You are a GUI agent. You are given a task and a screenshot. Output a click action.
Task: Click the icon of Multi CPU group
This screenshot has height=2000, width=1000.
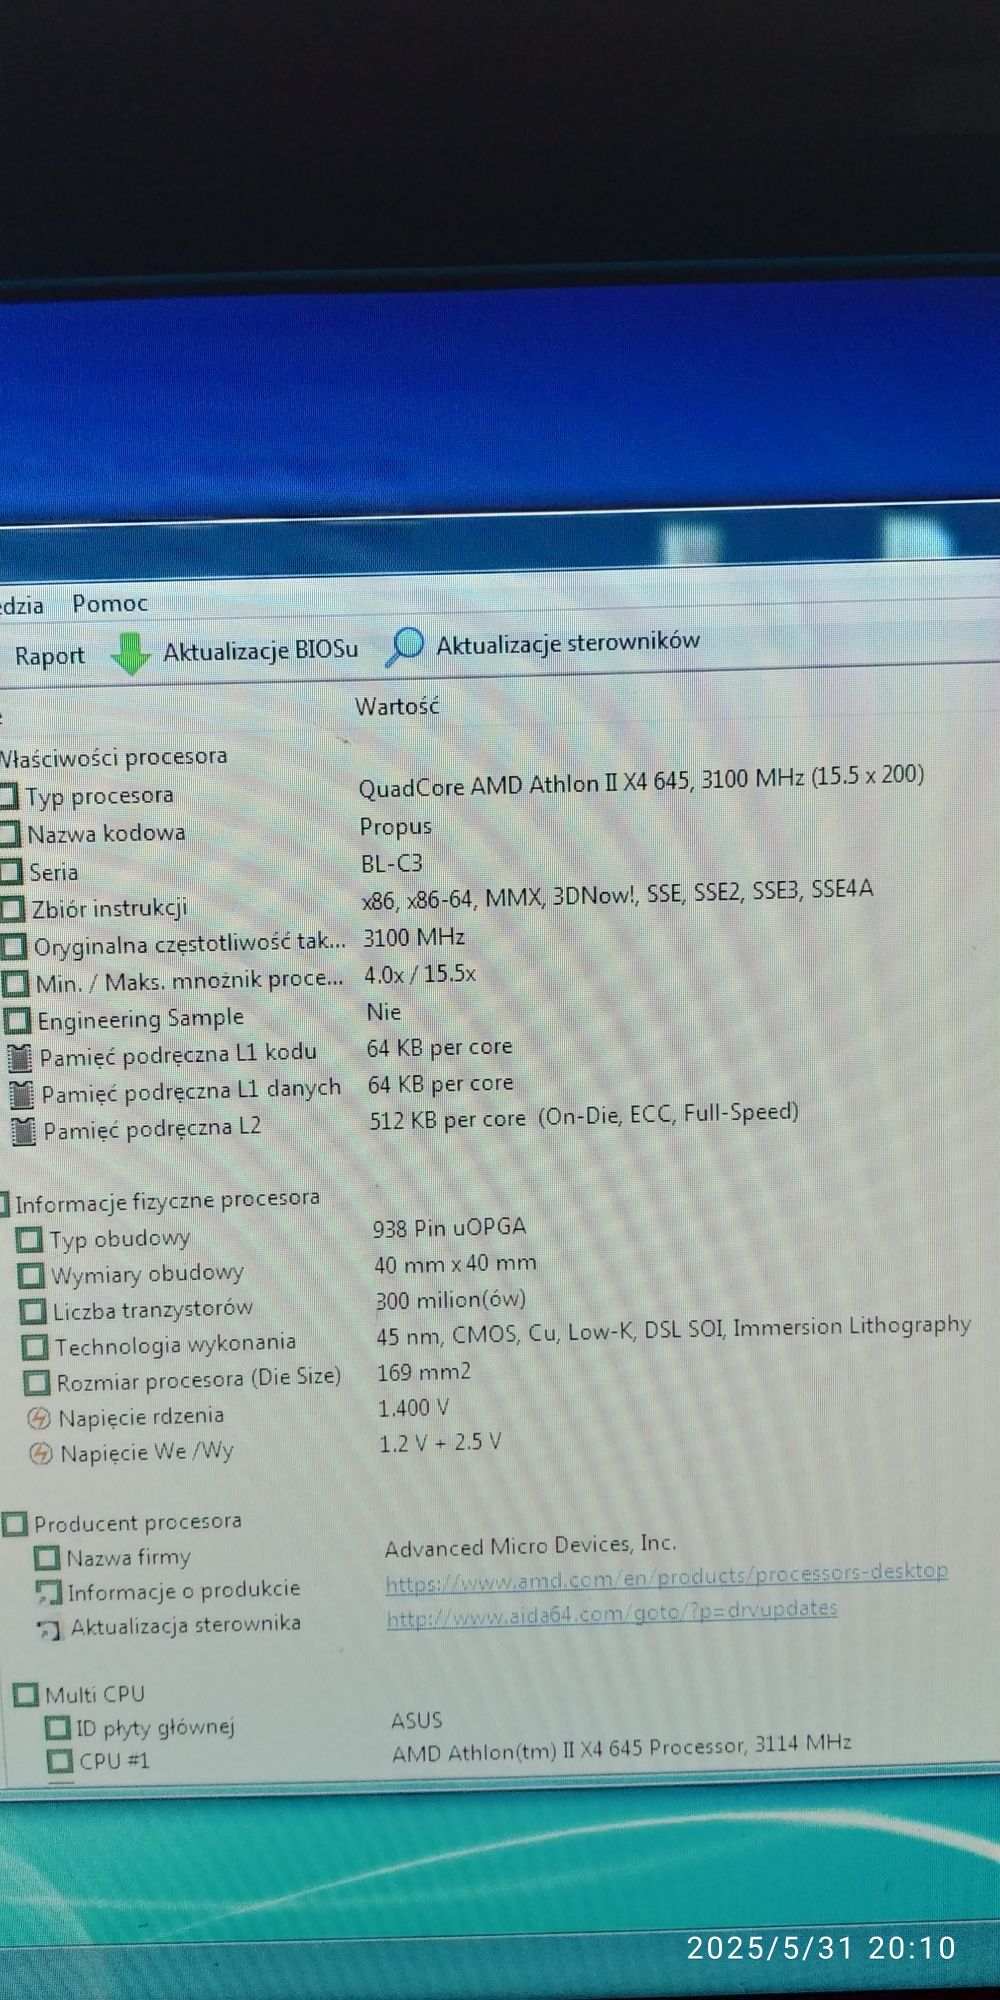click(26, 1695)
